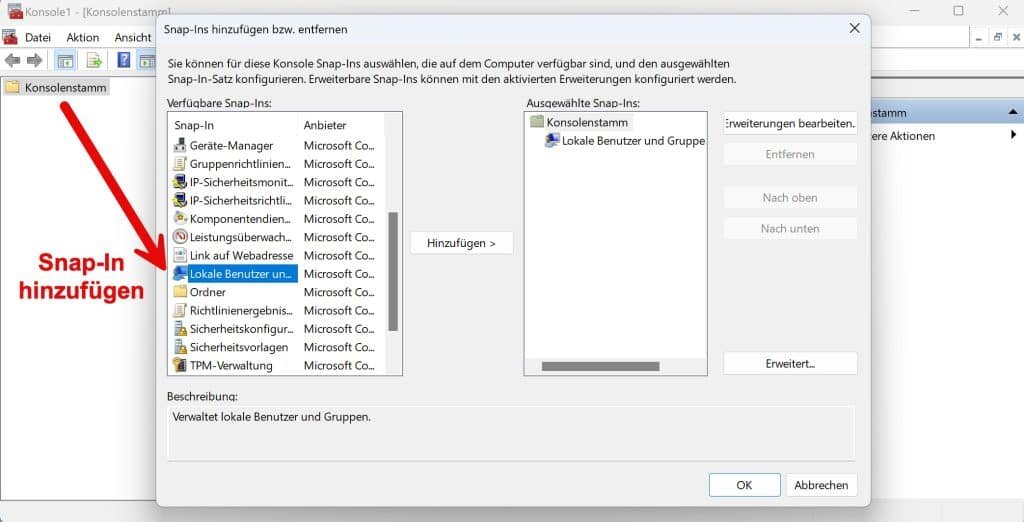Select the Leistungsüberwachung snap-in icon
Screen dimensions: 1024x522
point(180,237)
